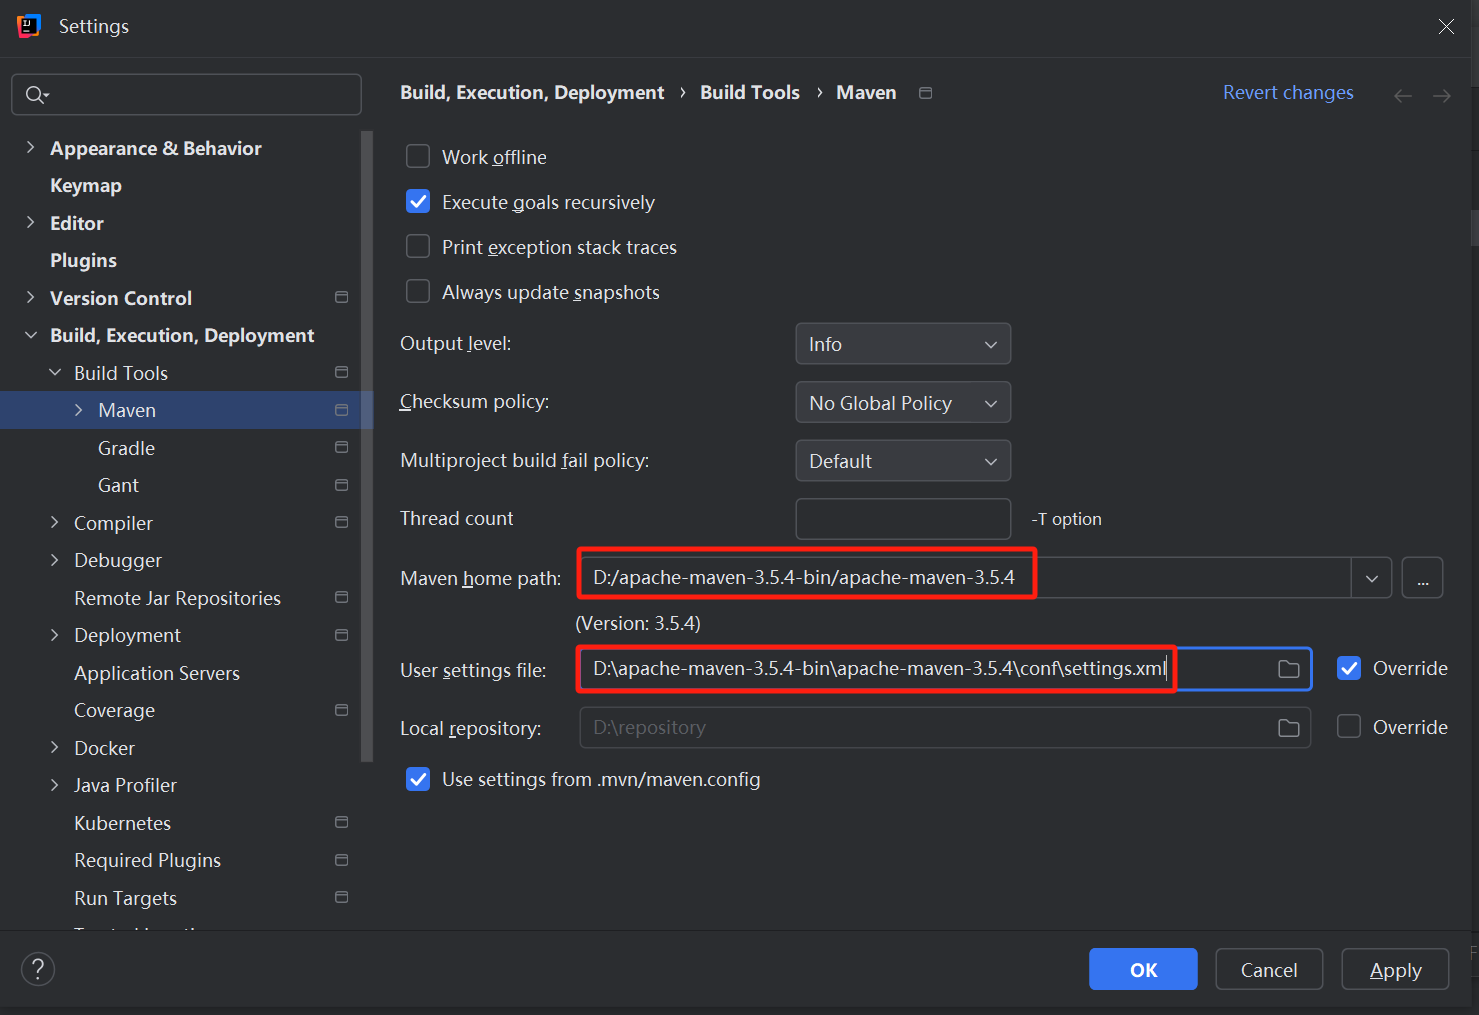Open Remote Jar Repositories settings

click(178, 598)
